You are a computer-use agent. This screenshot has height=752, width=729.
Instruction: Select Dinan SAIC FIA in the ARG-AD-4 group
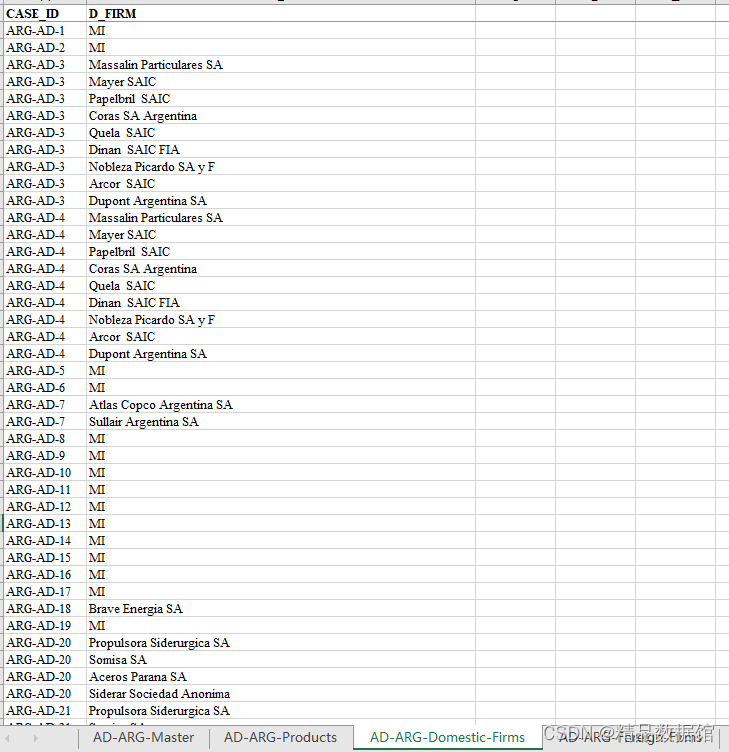click(281, 303)
